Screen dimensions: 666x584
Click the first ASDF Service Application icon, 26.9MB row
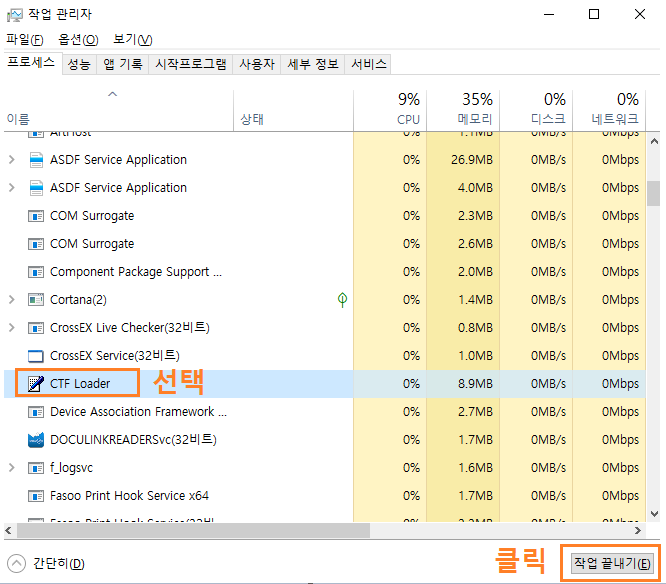(36, 160)
